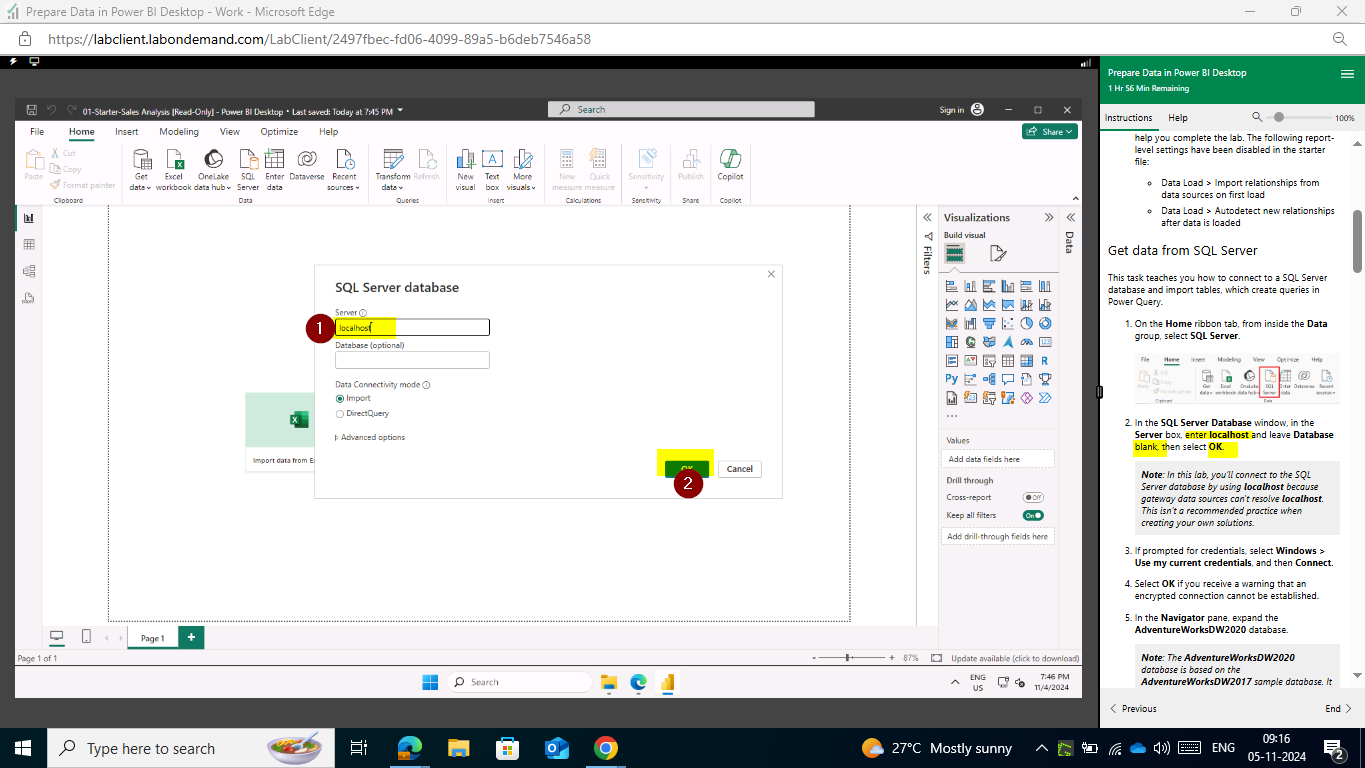Image resolution: width=1365 pixels, height=768 pixels.
Task: Click Fit to page icon in status bar
Action: (936, 658)
